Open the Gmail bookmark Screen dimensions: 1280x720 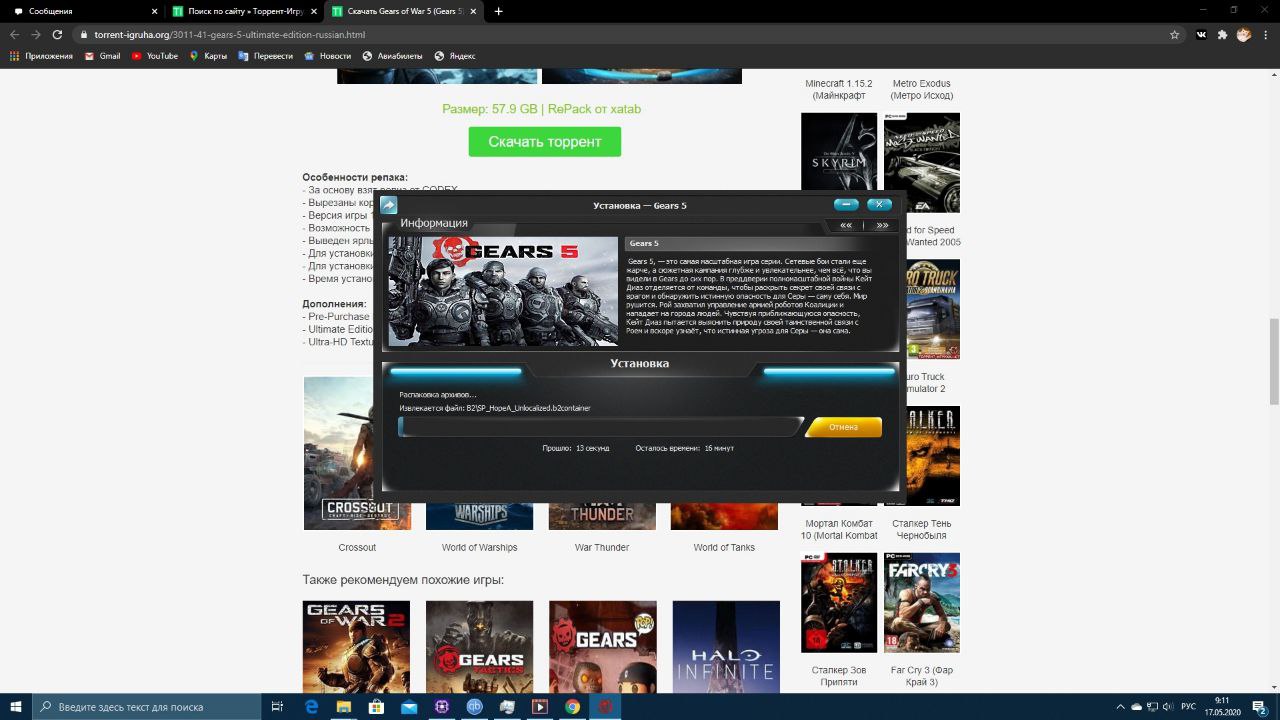pyautogui.click(x=102, y=56)
